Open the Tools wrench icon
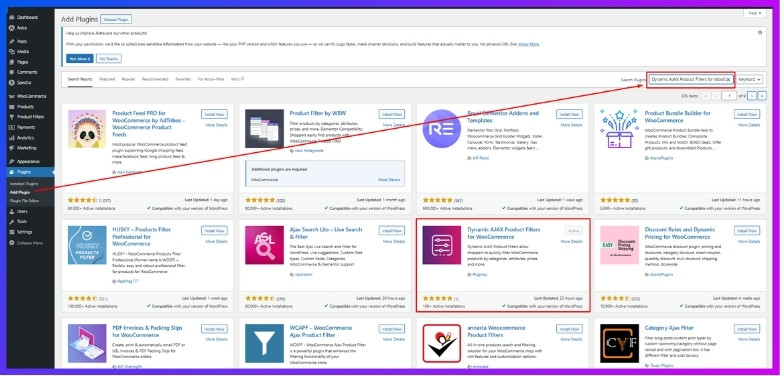The image size is (780, 376). click(11, 221)
